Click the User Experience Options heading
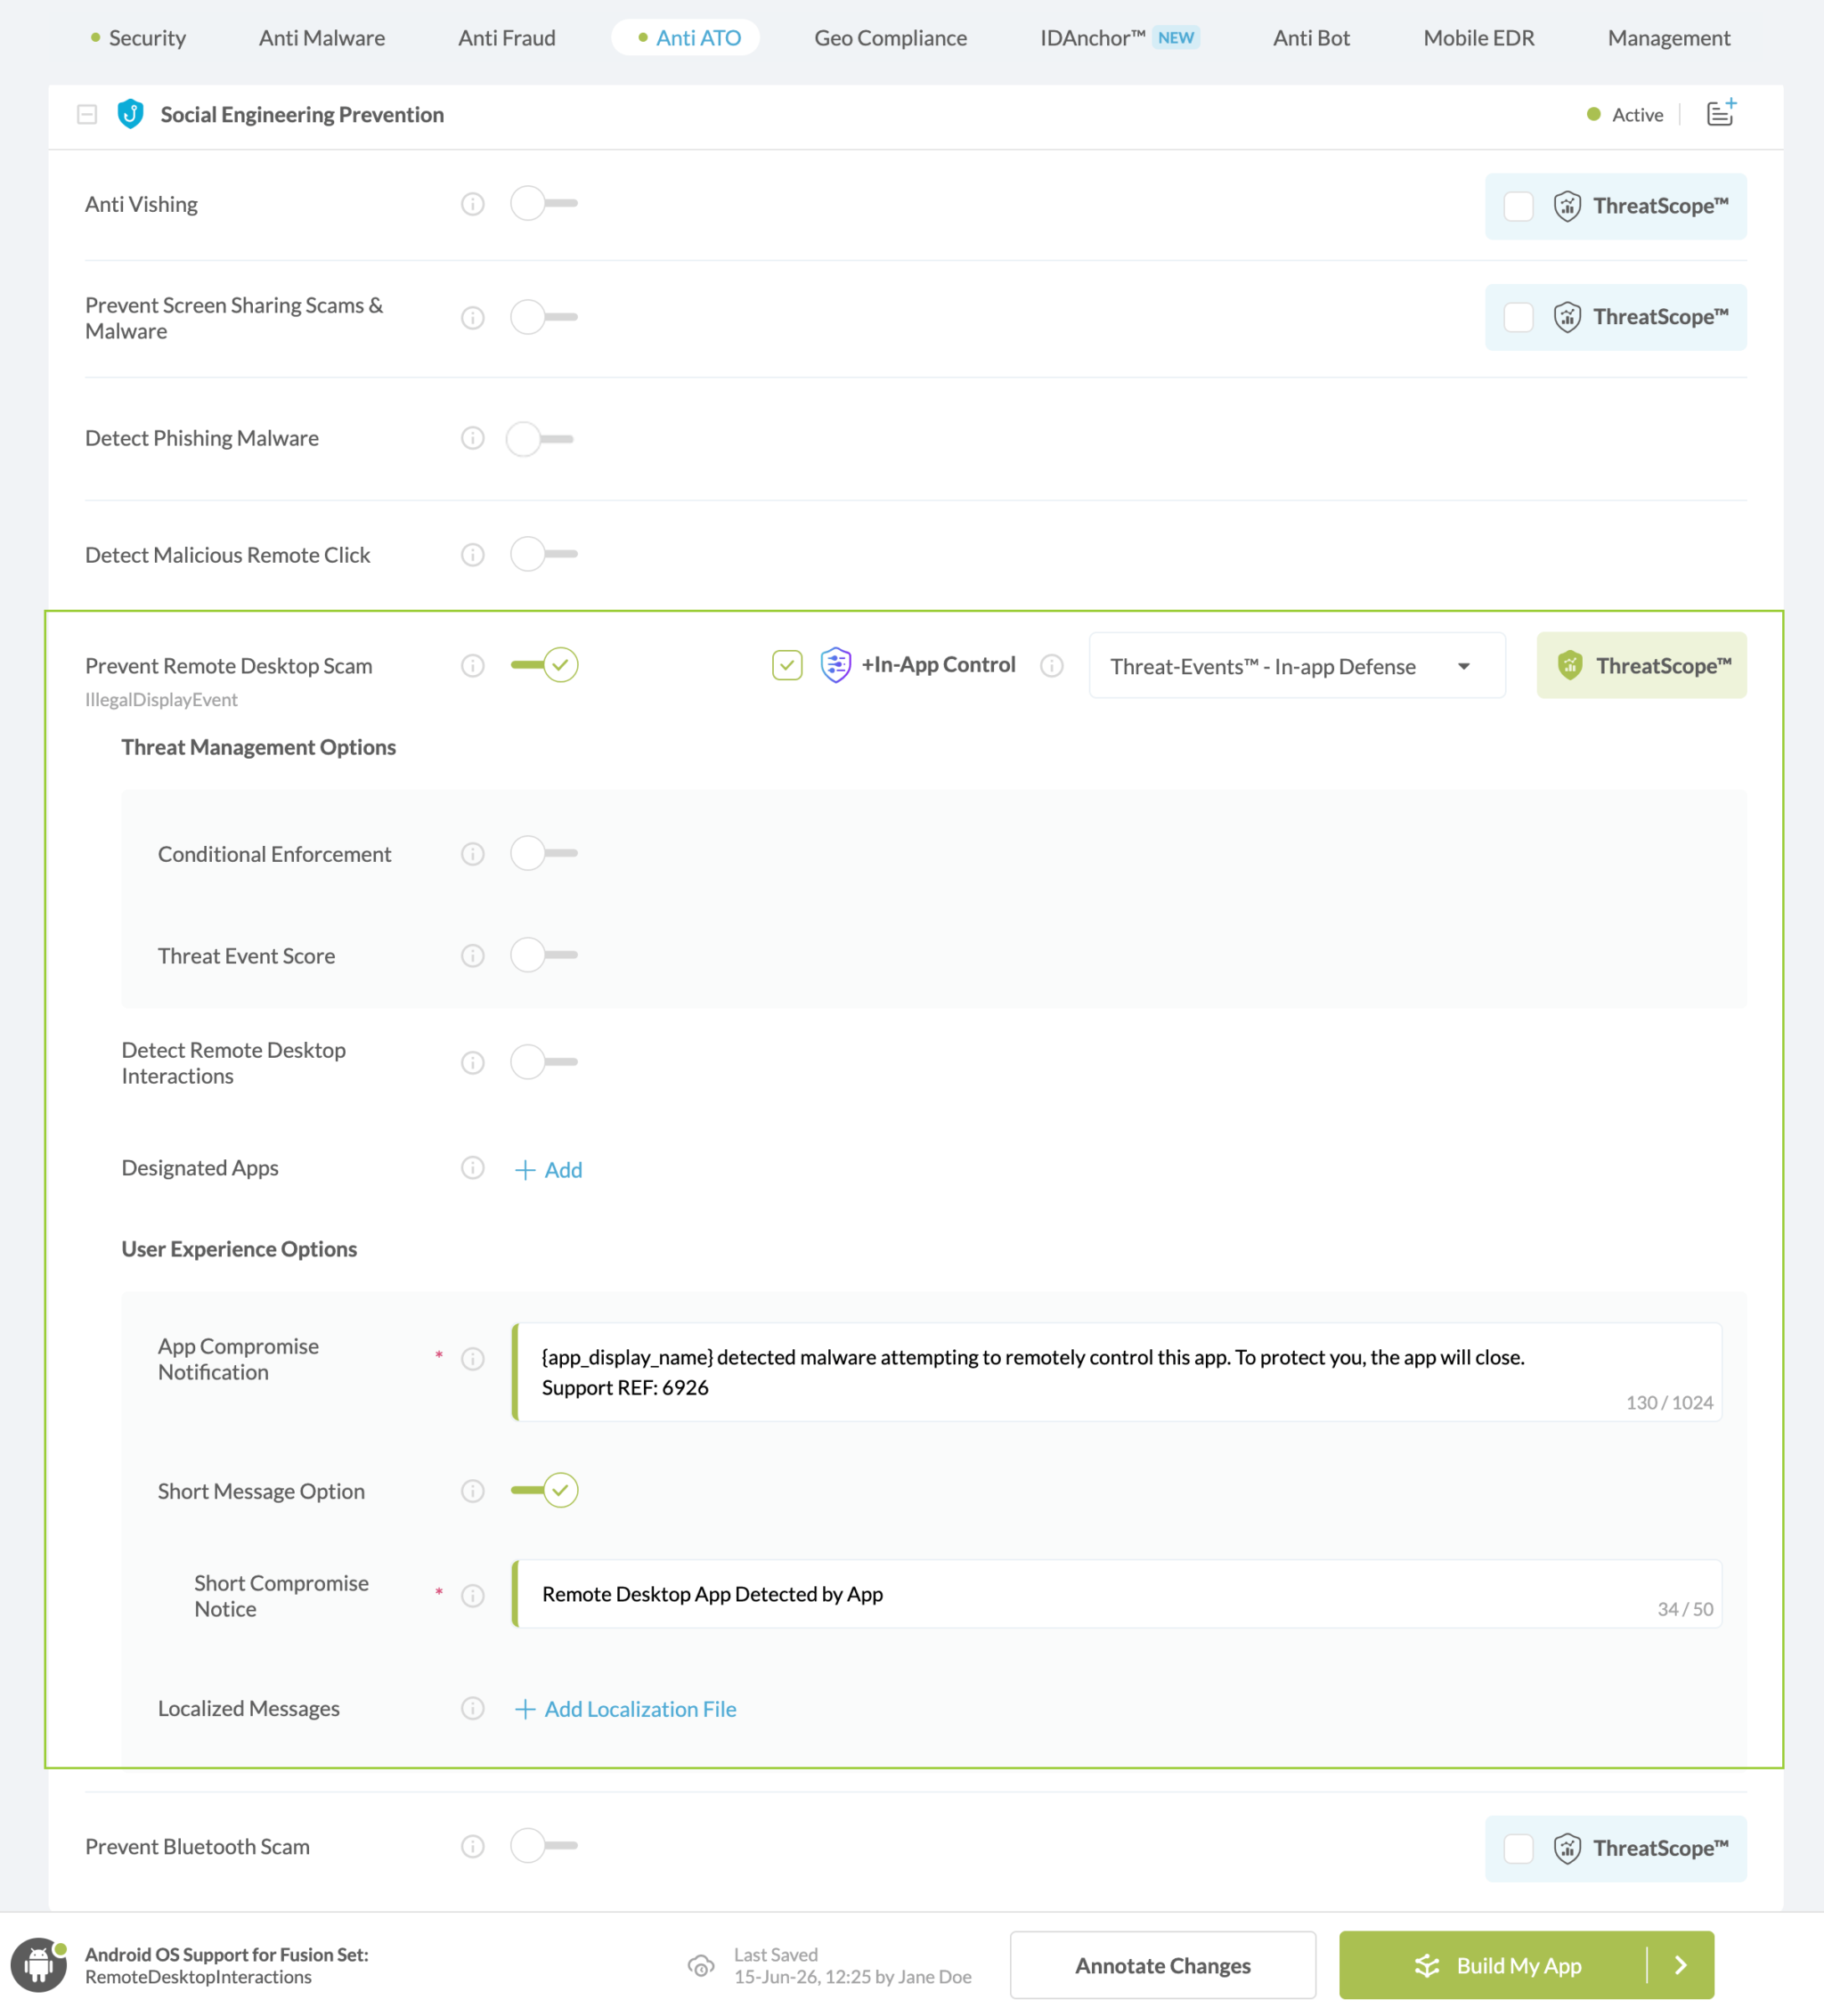The width and height of the screenshot is (1824, 2016). point(239,1249)
